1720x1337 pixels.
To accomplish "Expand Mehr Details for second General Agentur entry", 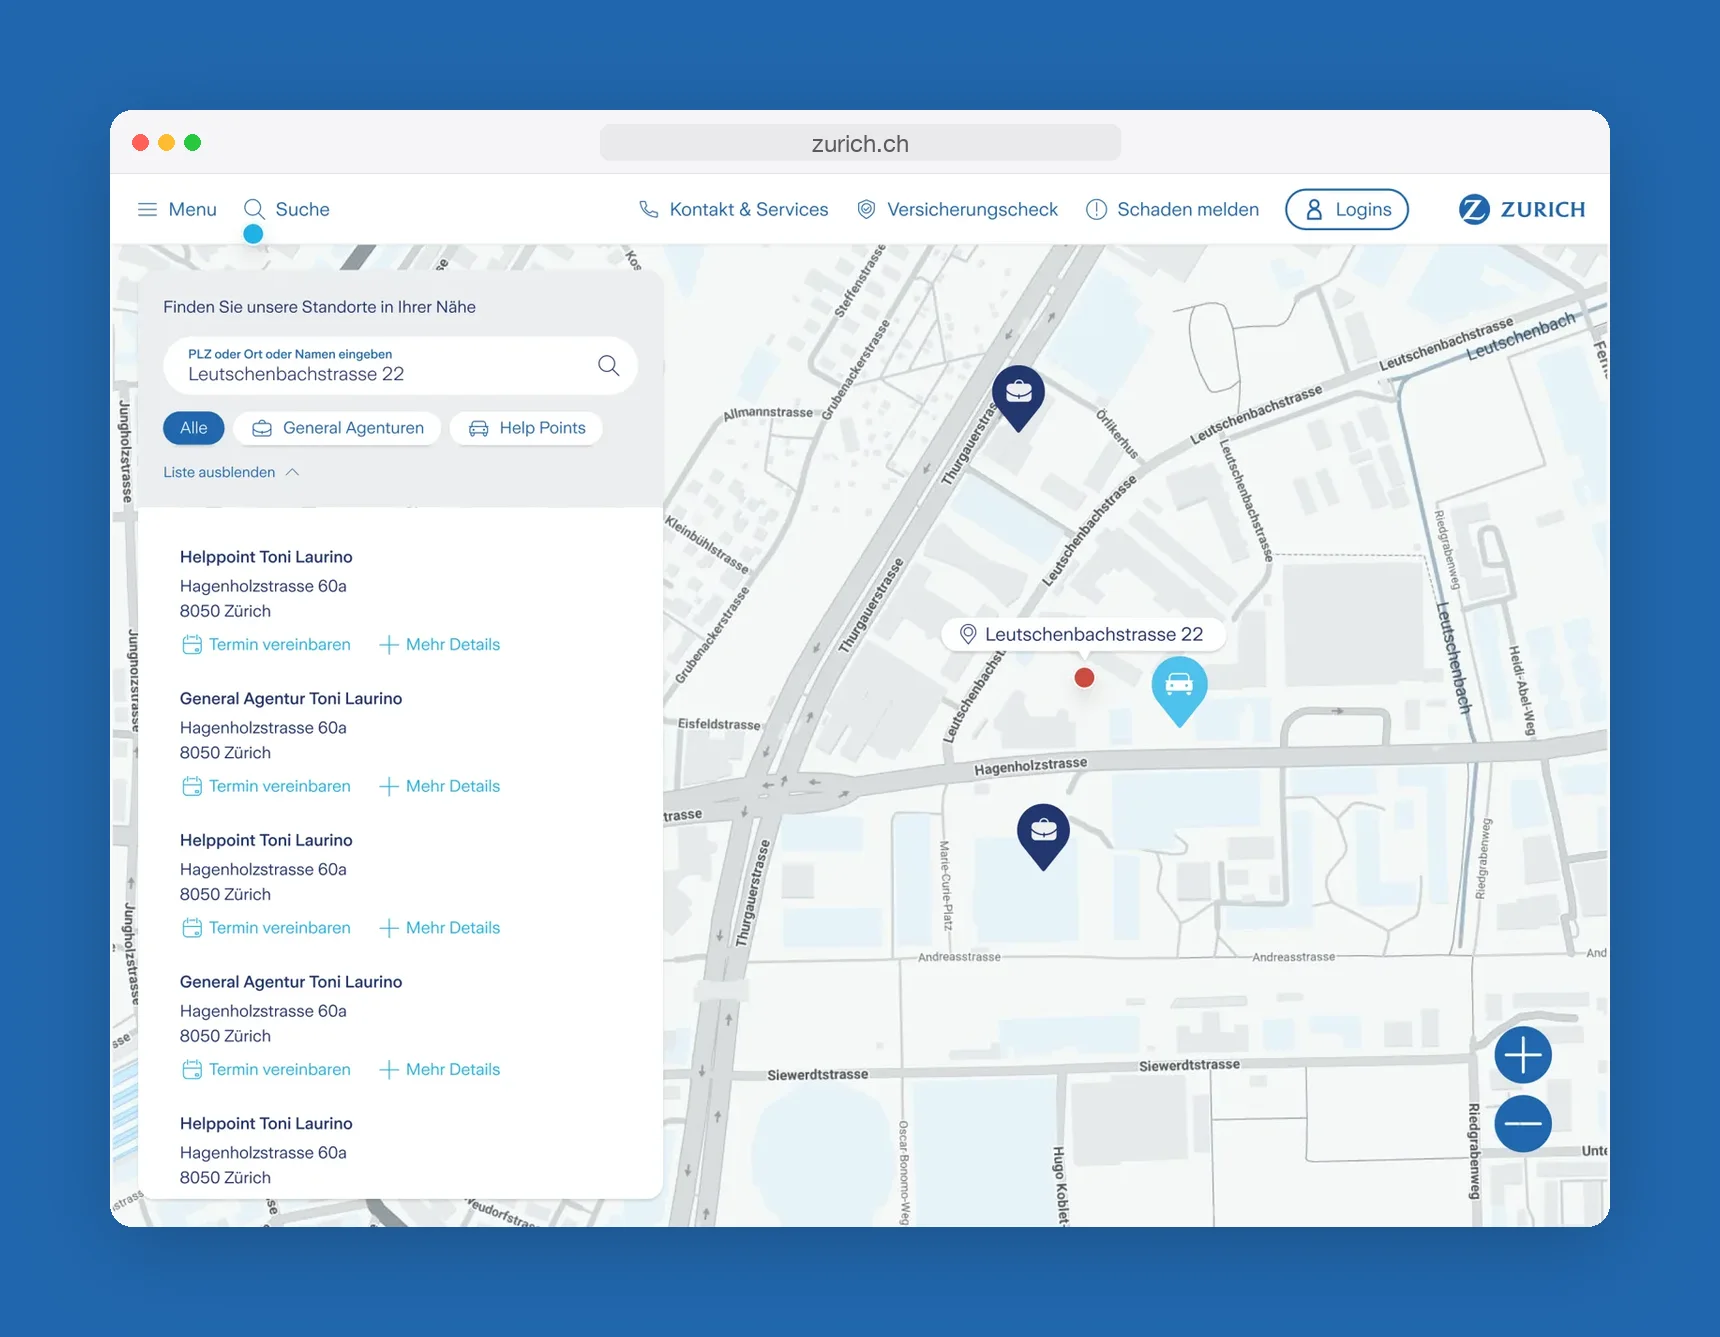I will point(440,1070).
